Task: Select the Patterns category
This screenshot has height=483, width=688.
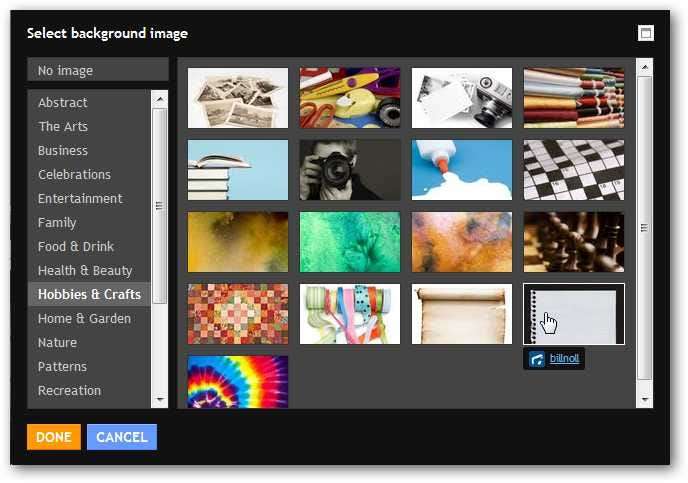Action: pos(89,366)
